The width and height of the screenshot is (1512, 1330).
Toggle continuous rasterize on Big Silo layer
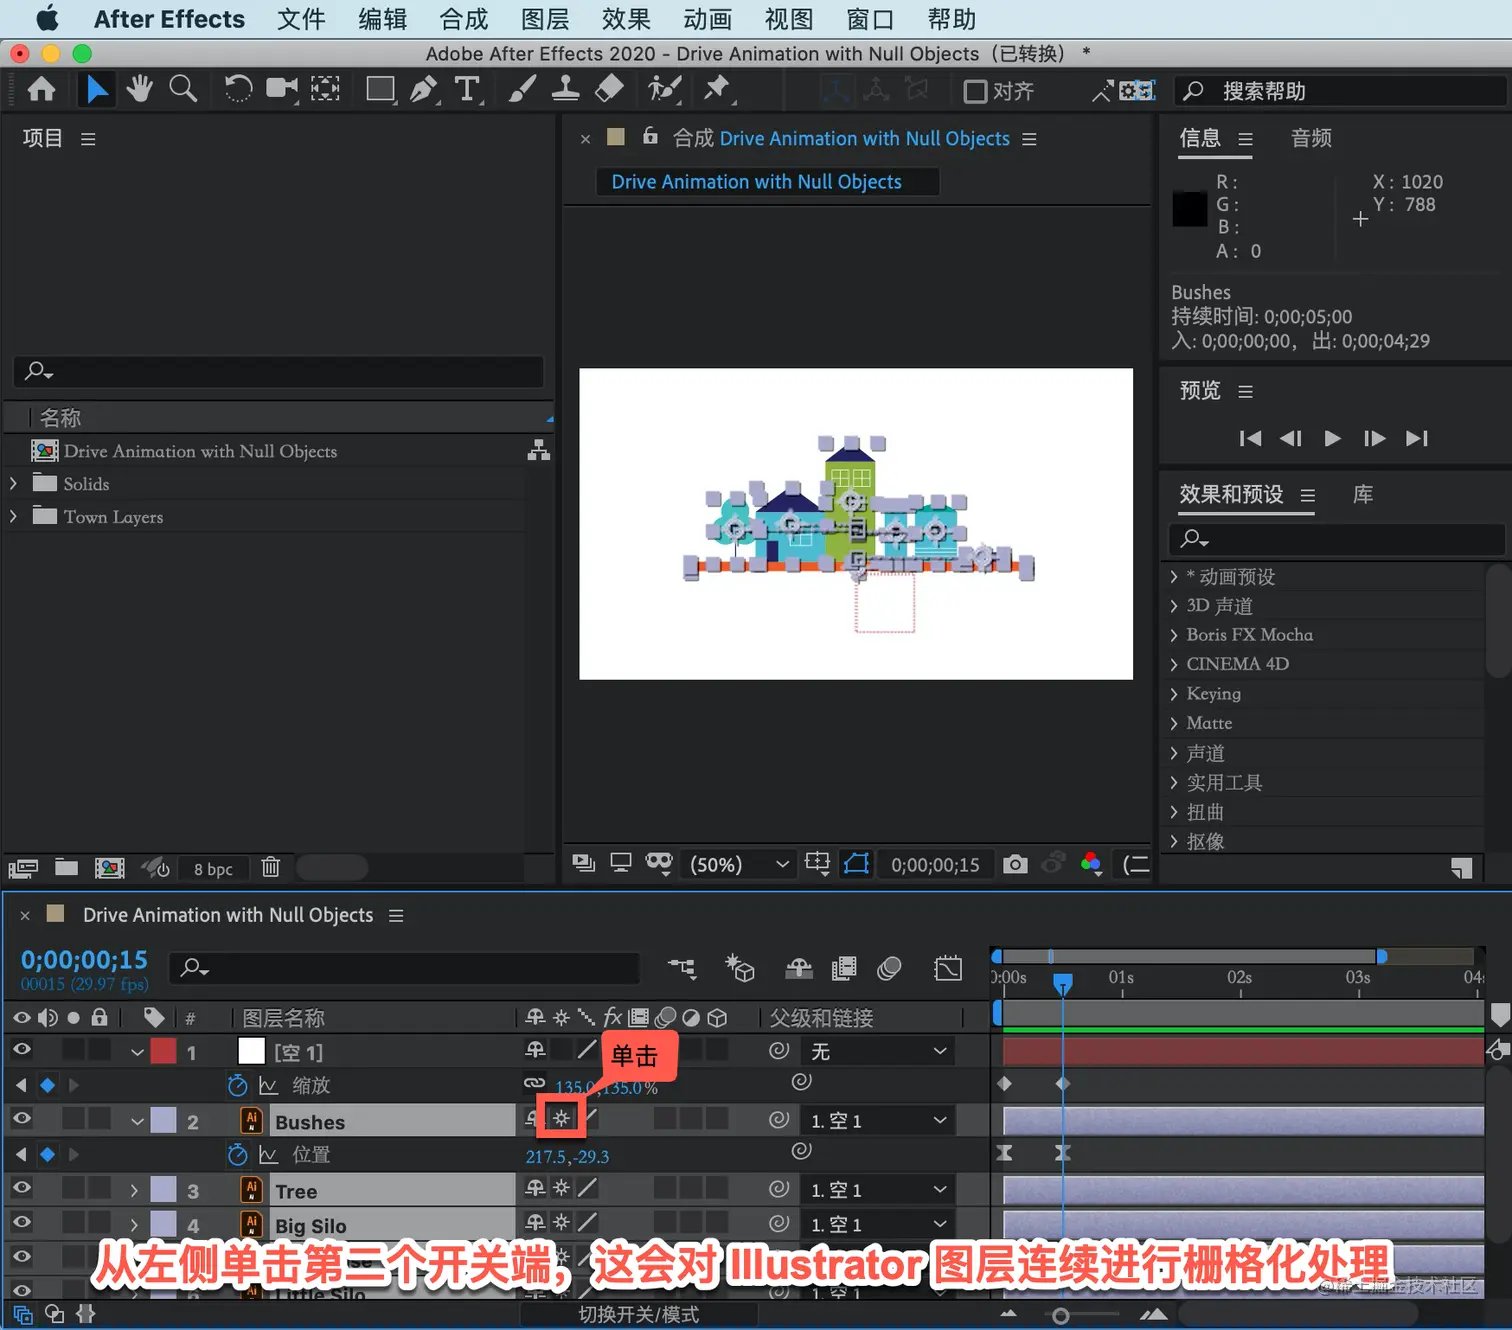[562, 1222]
